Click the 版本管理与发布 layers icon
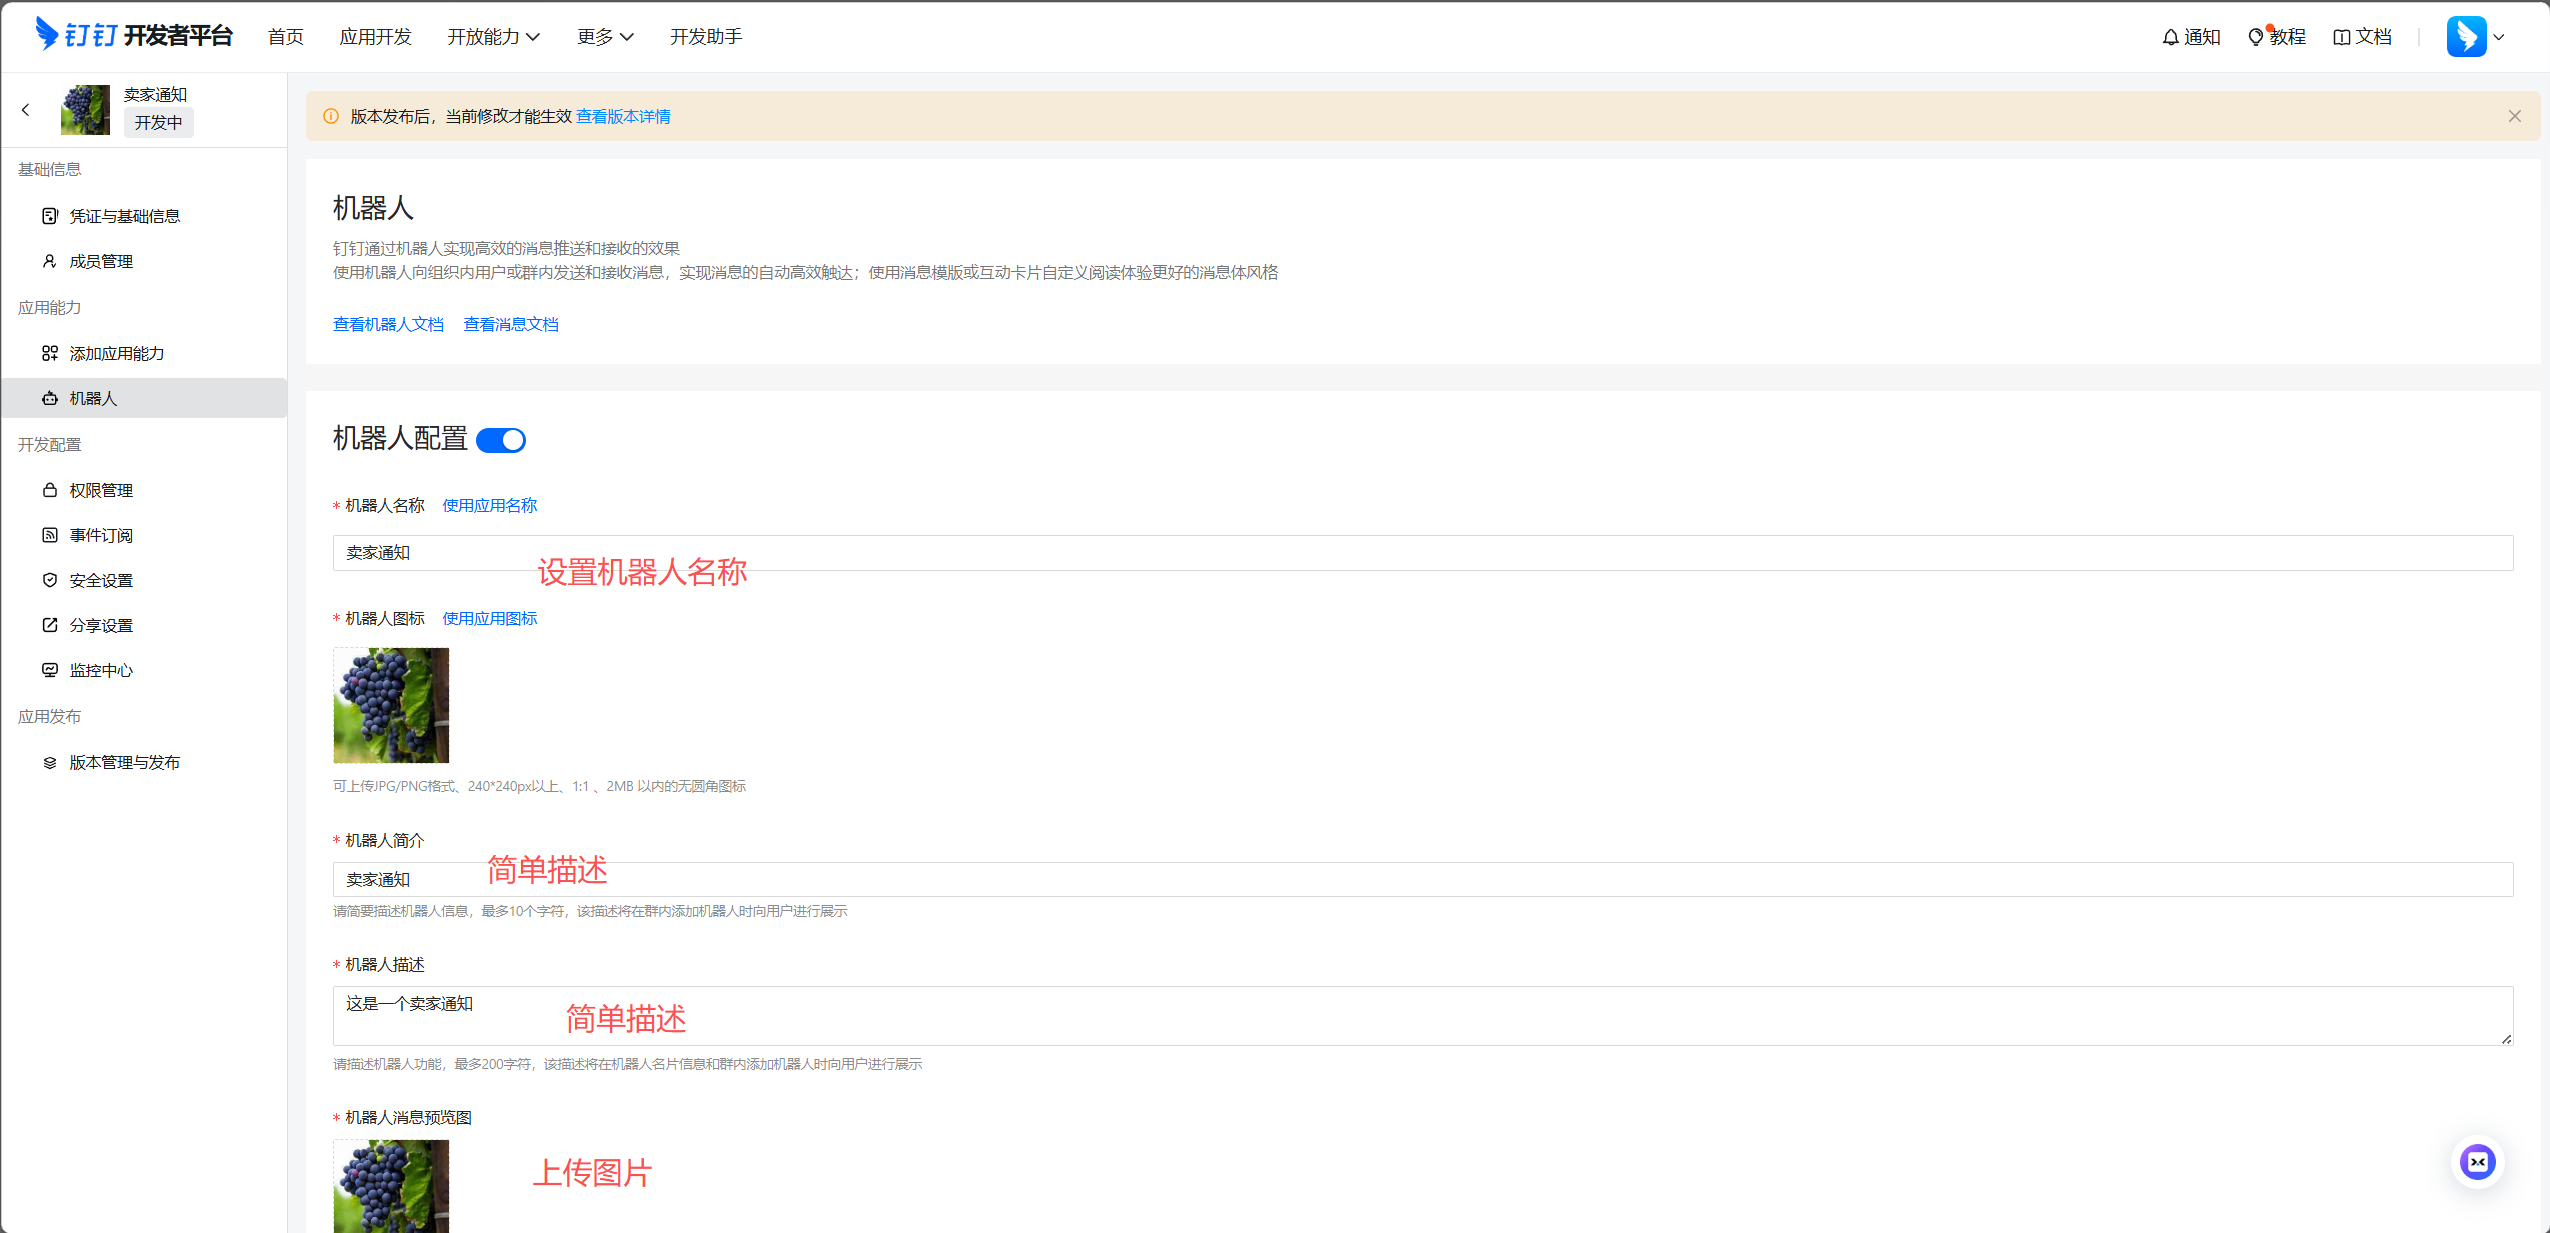The width and height of the screenshot is (2550, 1233). 50,762
